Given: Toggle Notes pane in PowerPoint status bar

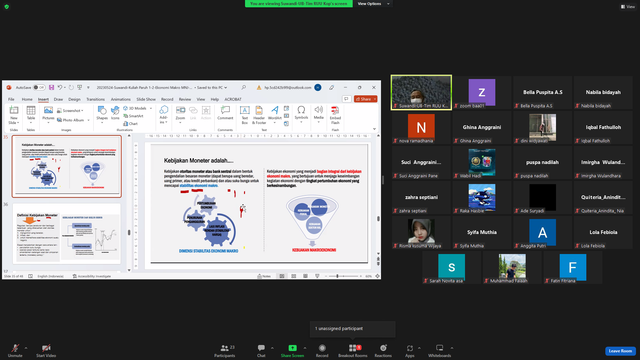Looking at the screenshot, I should pyautogui.click(x=264, y=276).
